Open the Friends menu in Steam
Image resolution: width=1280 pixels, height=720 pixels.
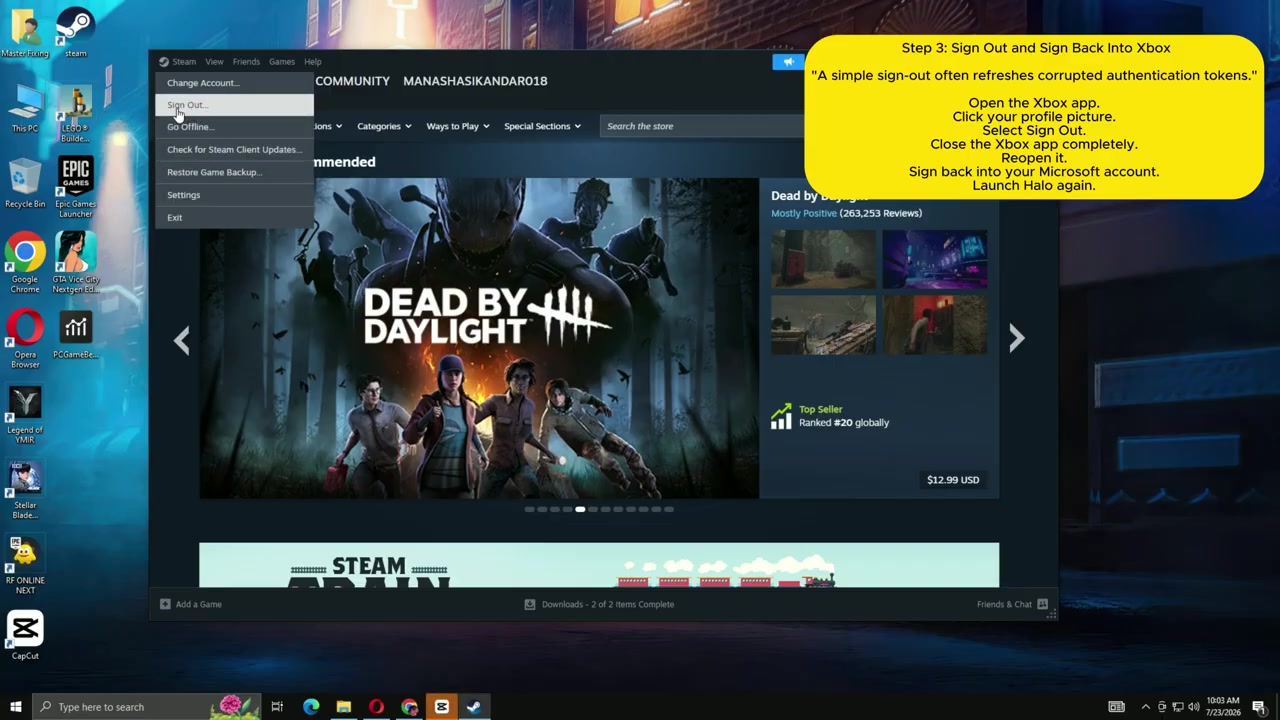tap(246, 62)
